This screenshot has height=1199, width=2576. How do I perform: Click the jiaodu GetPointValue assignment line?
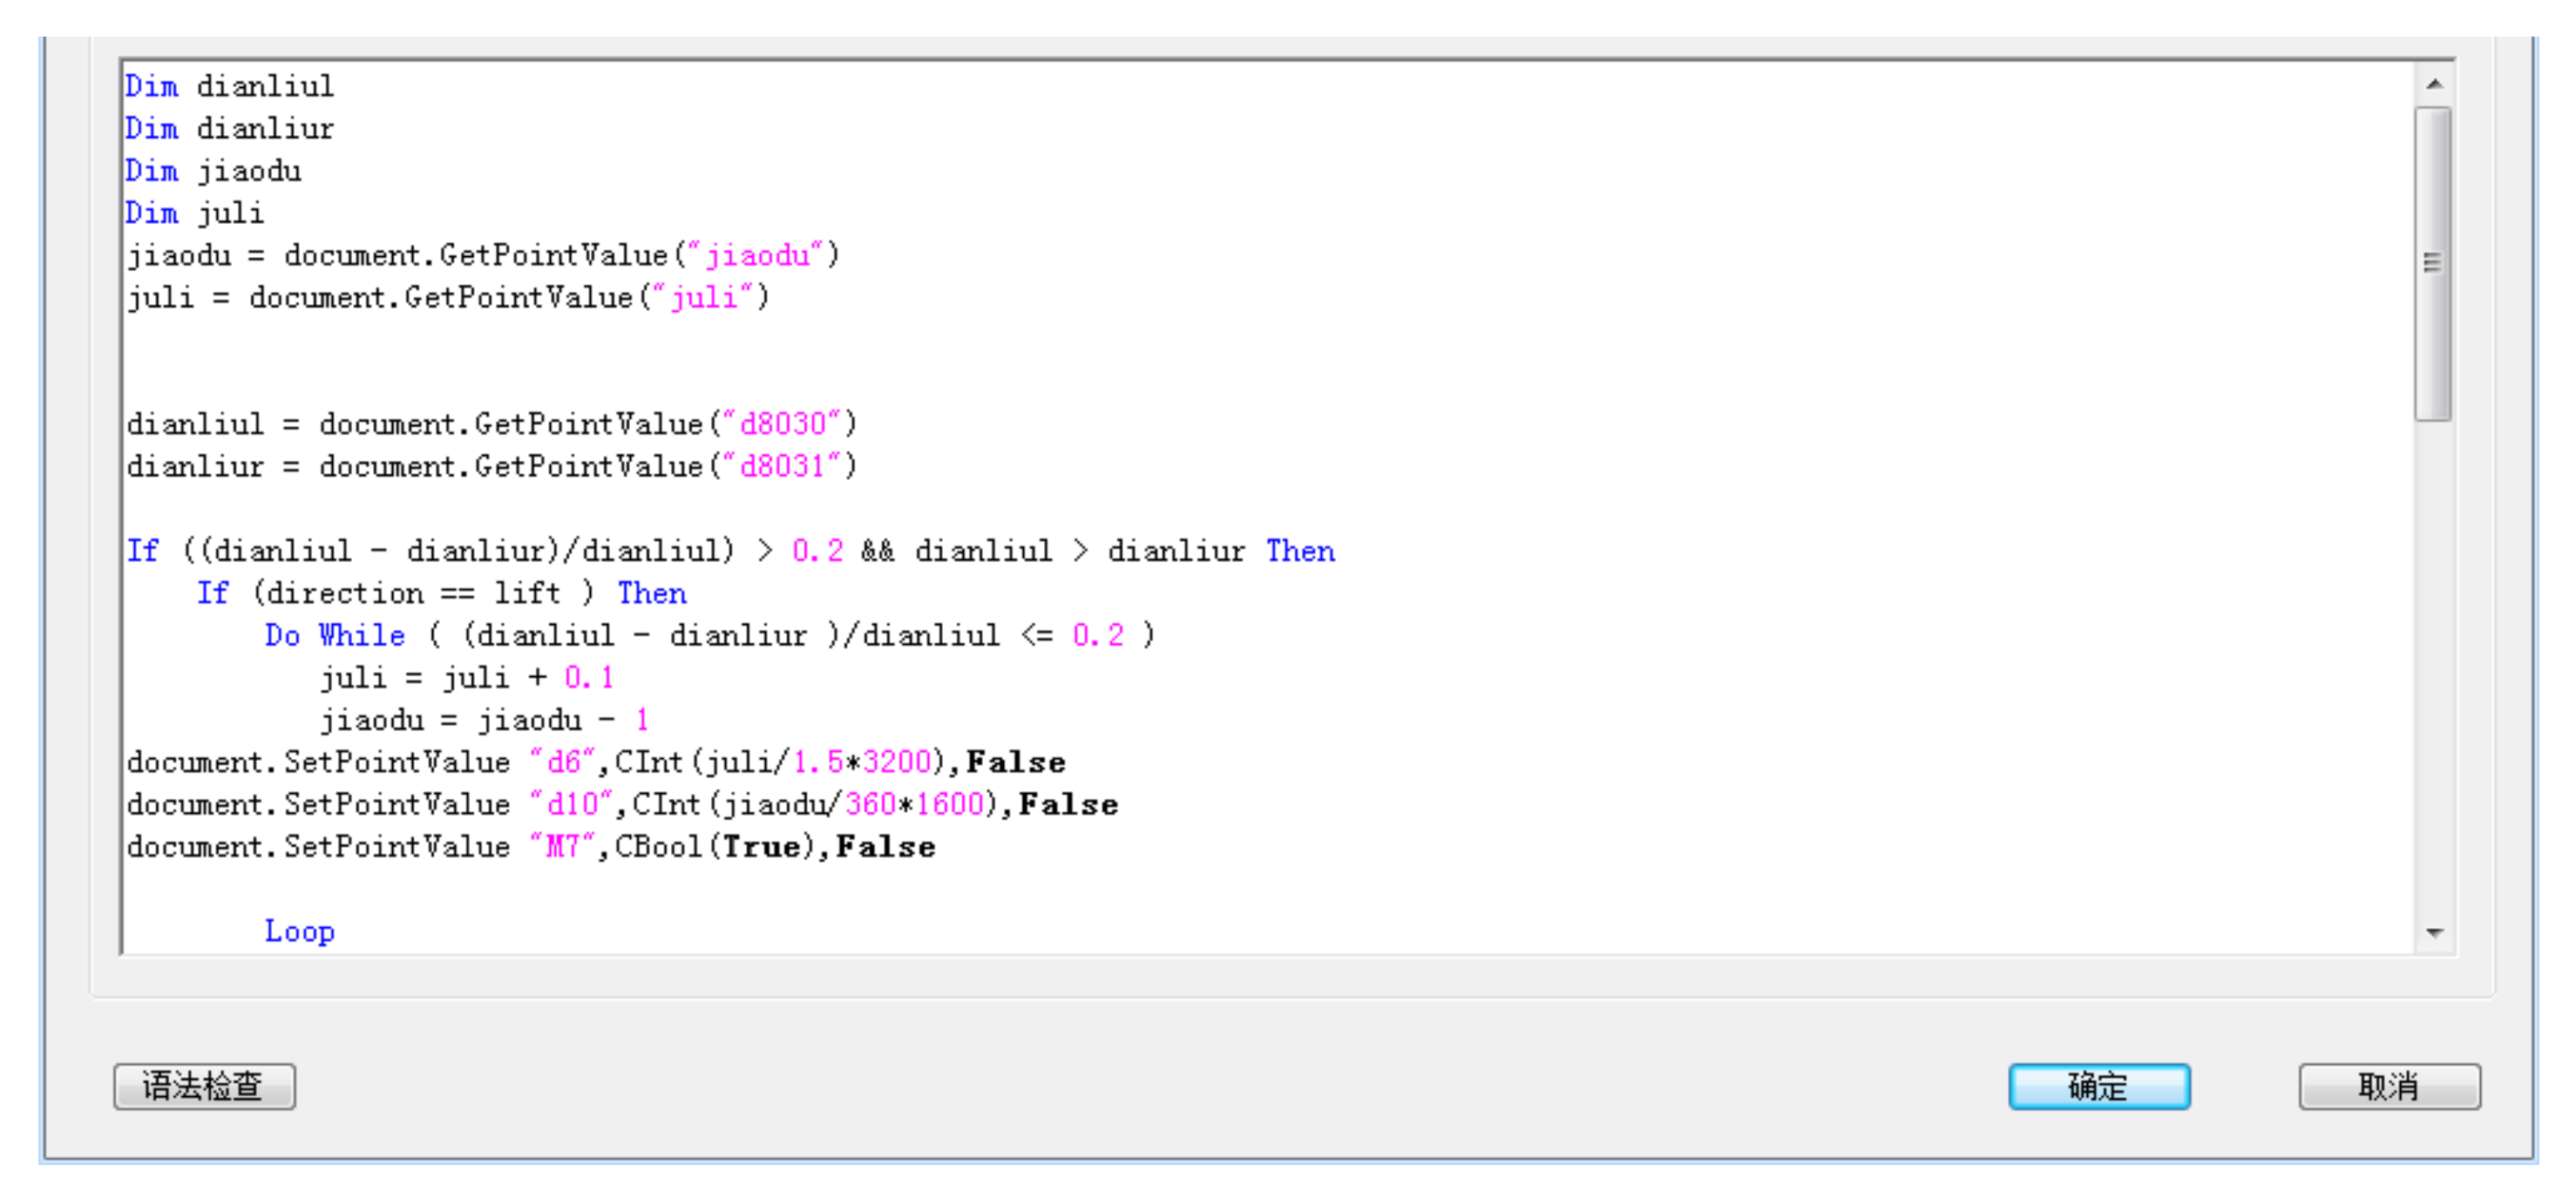[483, 256]
